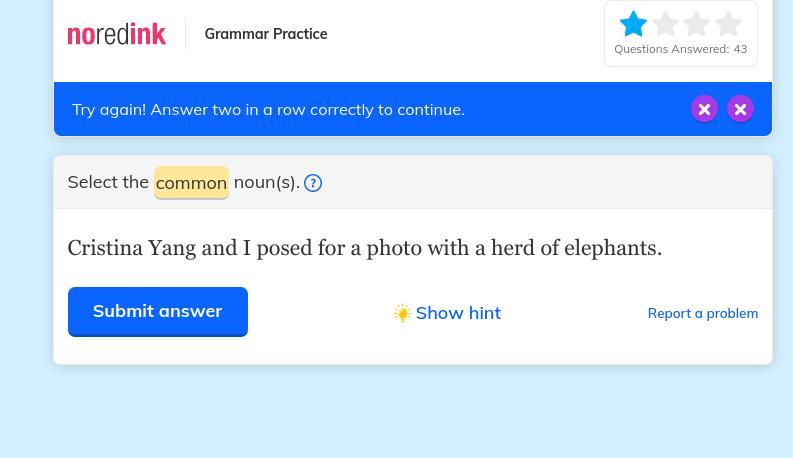Open the question mark help icon
Screen dimensions: 793x458
click(313, 183)
